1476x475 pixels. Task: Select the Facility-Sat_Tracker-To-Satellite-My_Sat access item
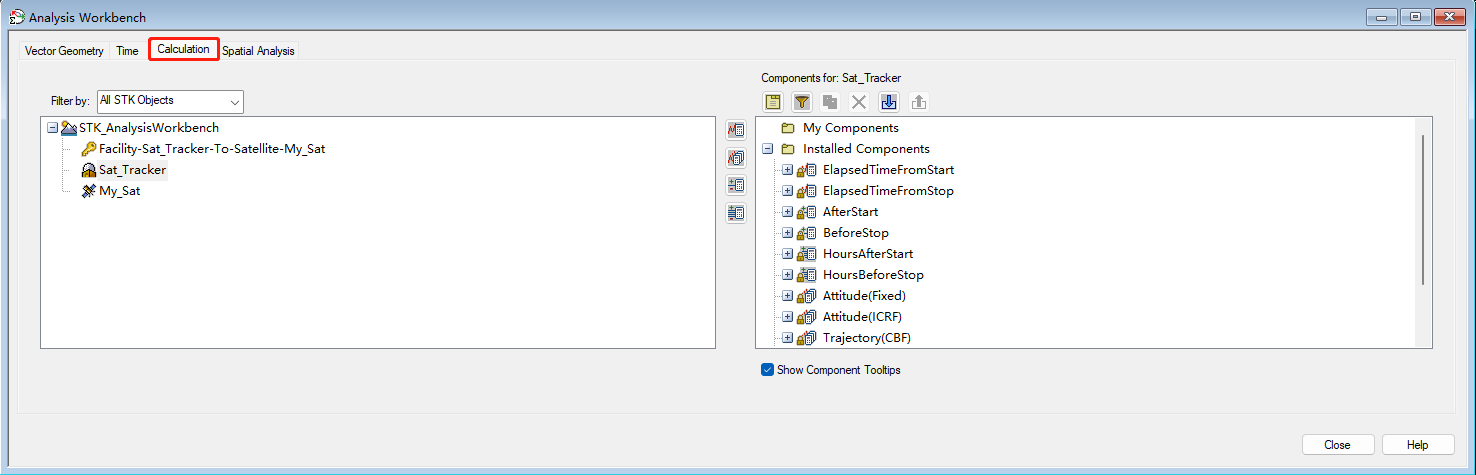click(x=211, y=149)
